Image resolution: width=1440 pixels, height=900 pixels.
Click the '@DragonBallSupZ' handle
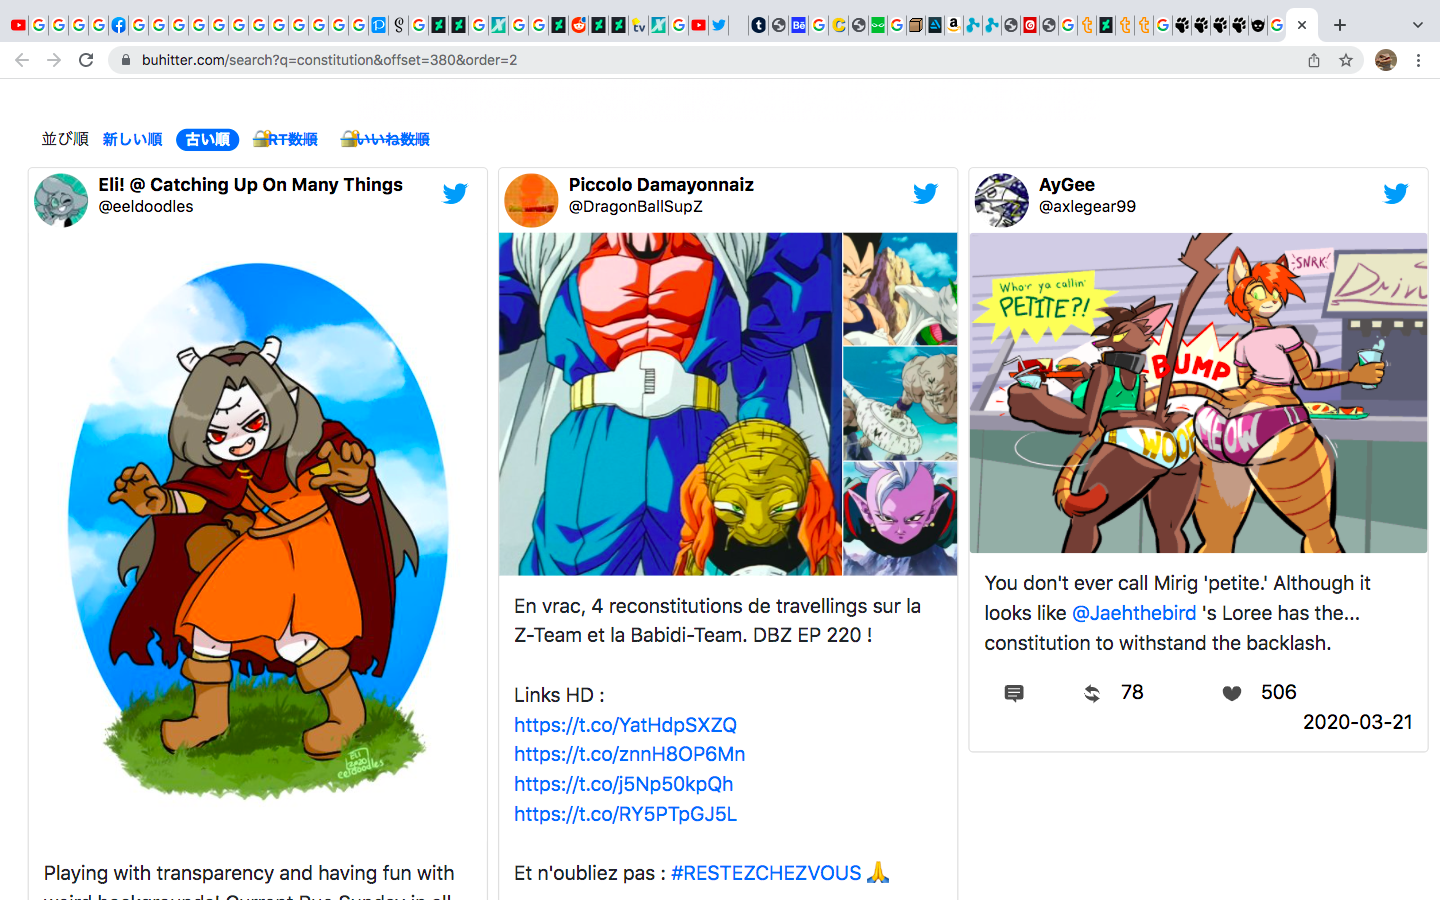pyautogui.click(x=636, y=207)
